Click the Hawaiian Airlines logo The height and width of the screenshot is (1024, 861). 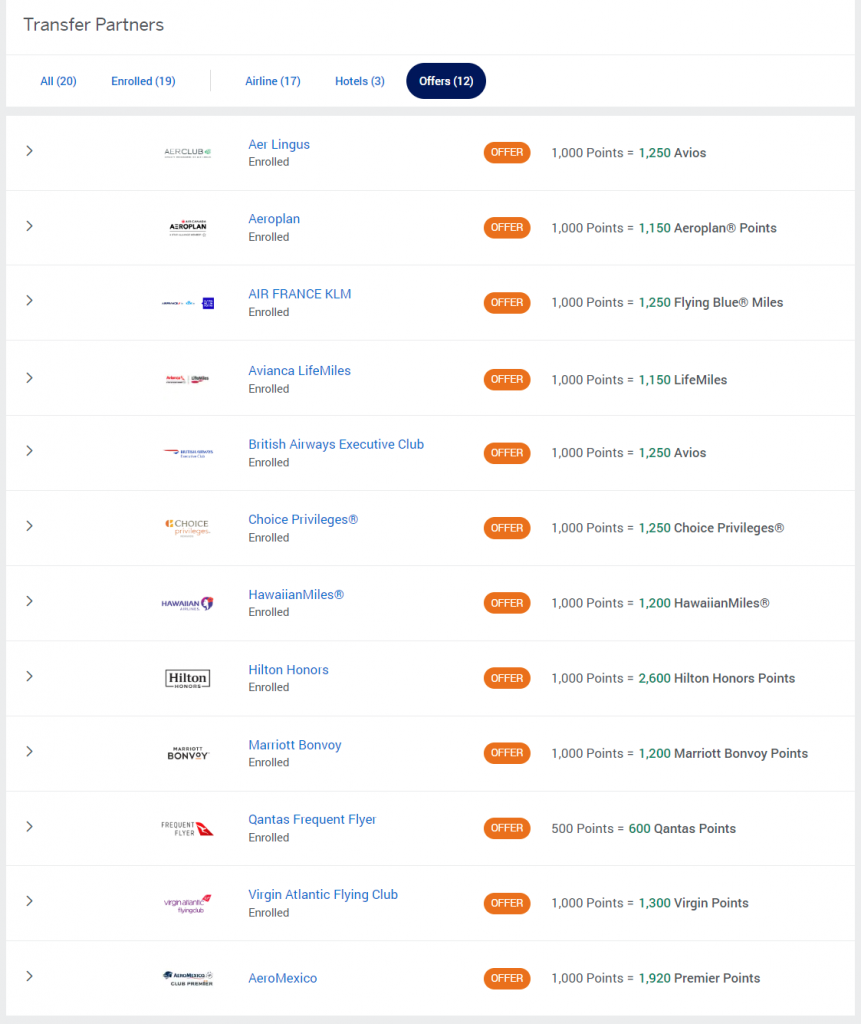click(188, 603)
